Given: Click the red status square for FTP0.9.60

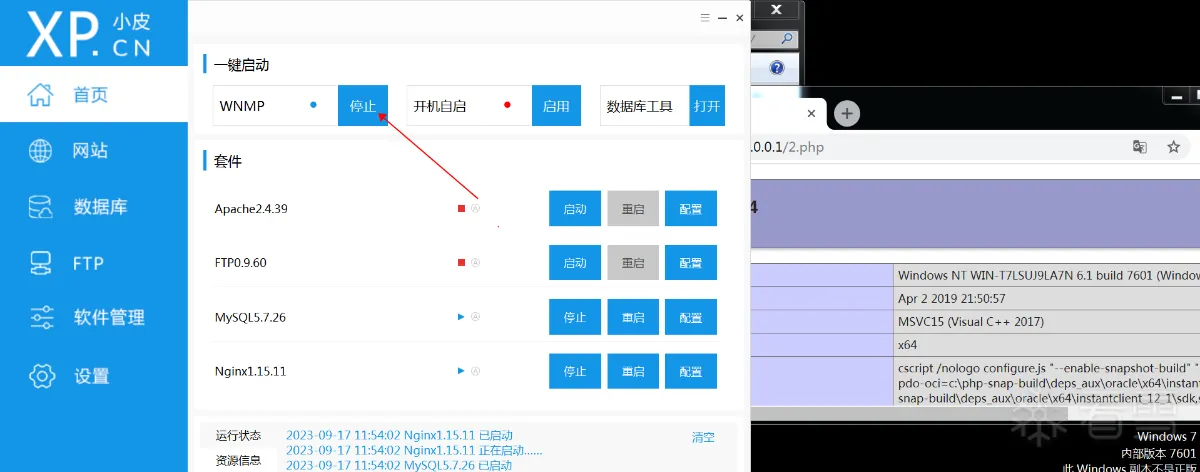Looking at the screenshot, I should [462, 263].
